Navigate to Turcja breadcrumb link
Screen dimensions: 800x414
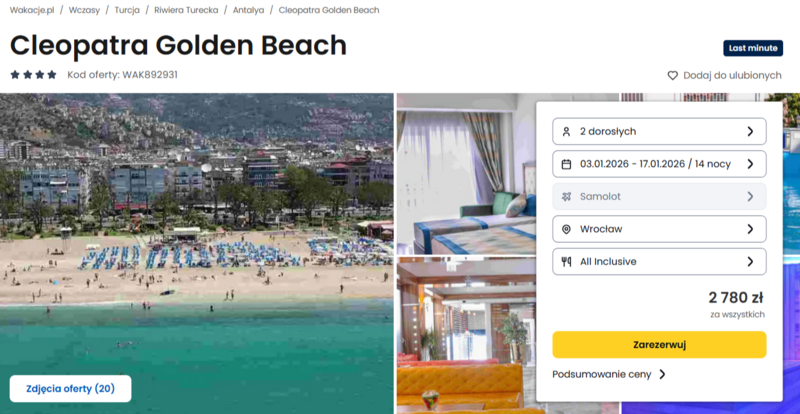[x=127, y=10]
